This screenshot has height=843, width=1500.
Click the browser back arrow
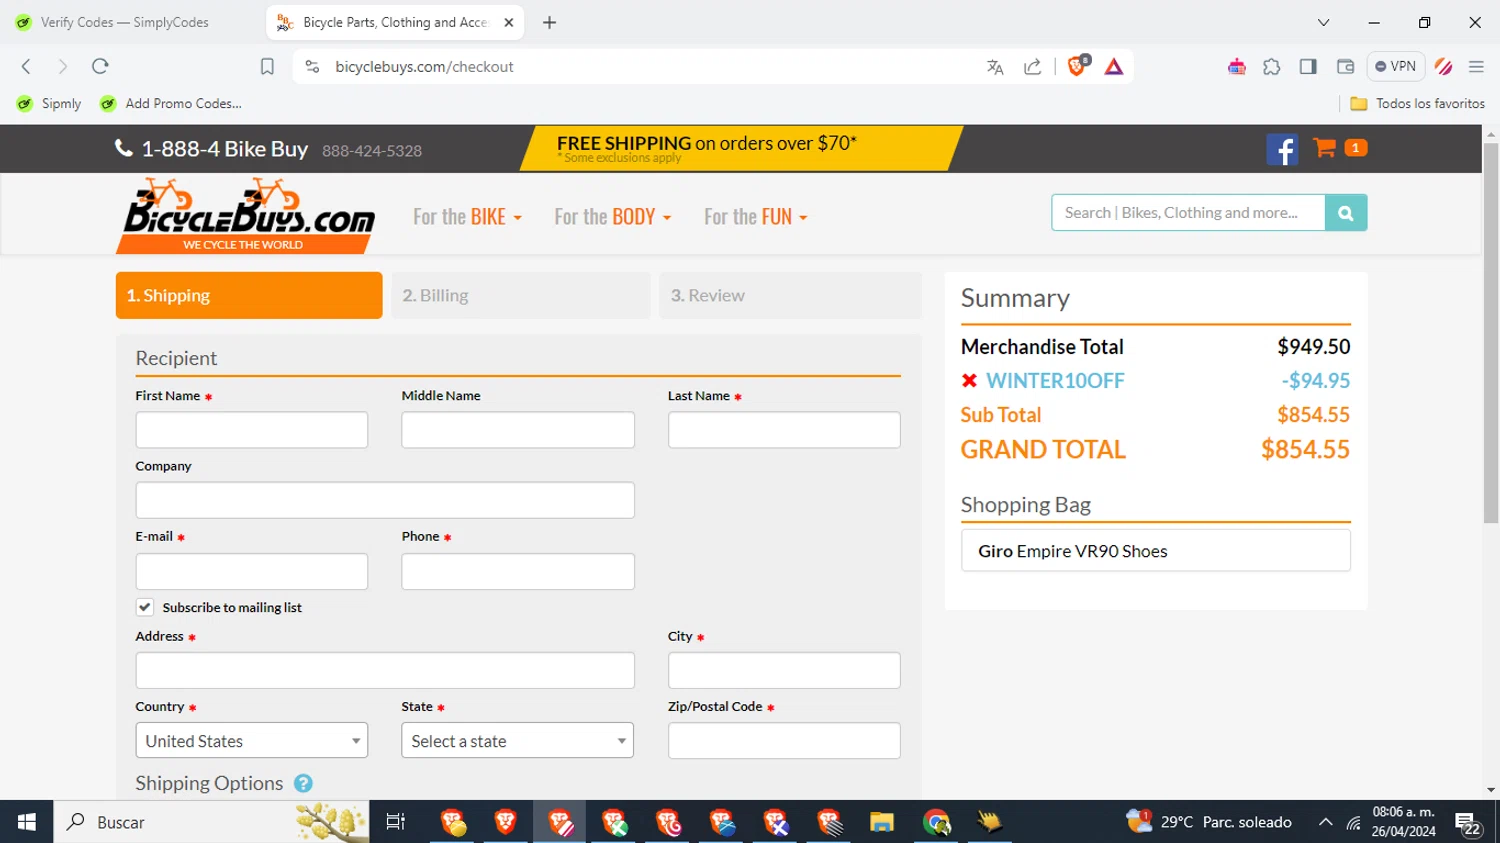pyautogui.click(x=27, y=67)
